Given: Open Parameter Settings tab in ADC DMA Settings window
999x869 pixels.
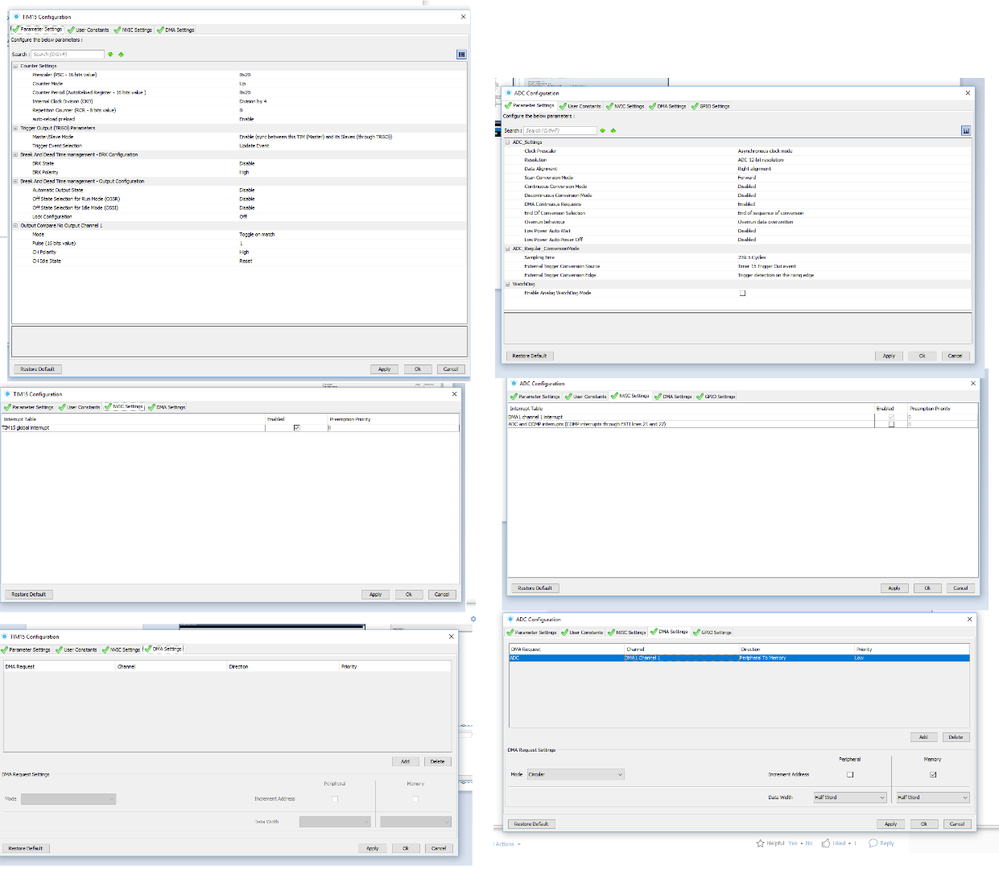Looking at the screenshot, I should coord(532,633).
